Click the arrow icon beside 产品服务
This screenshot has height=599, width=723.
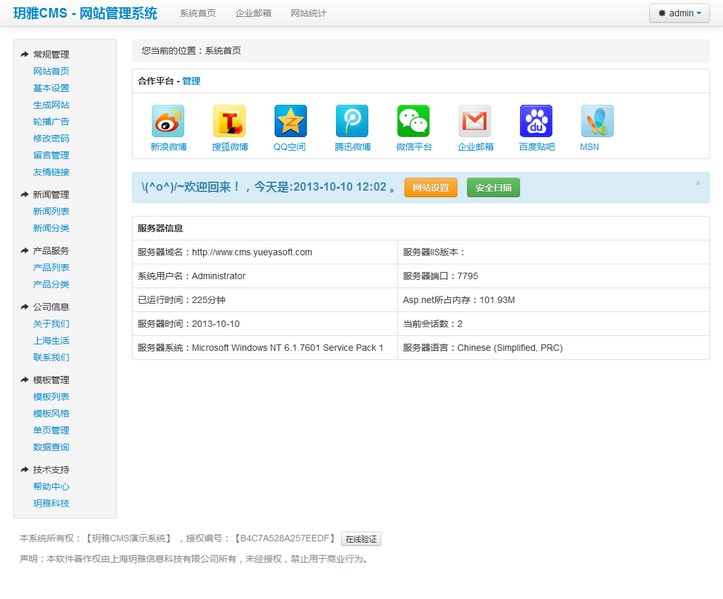click(24, 251)
